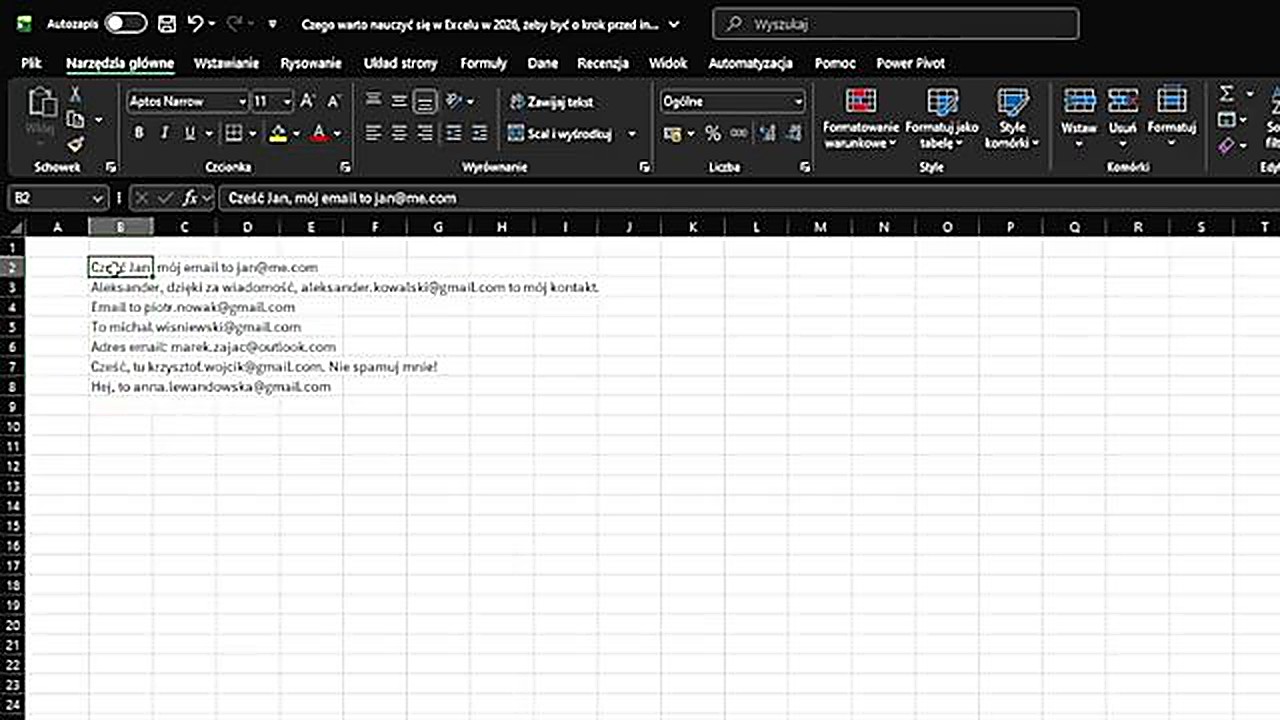Expand the fill color dropdown arrow
Image resolution: width=1280 pixels, height=720 pixels.
296,133
